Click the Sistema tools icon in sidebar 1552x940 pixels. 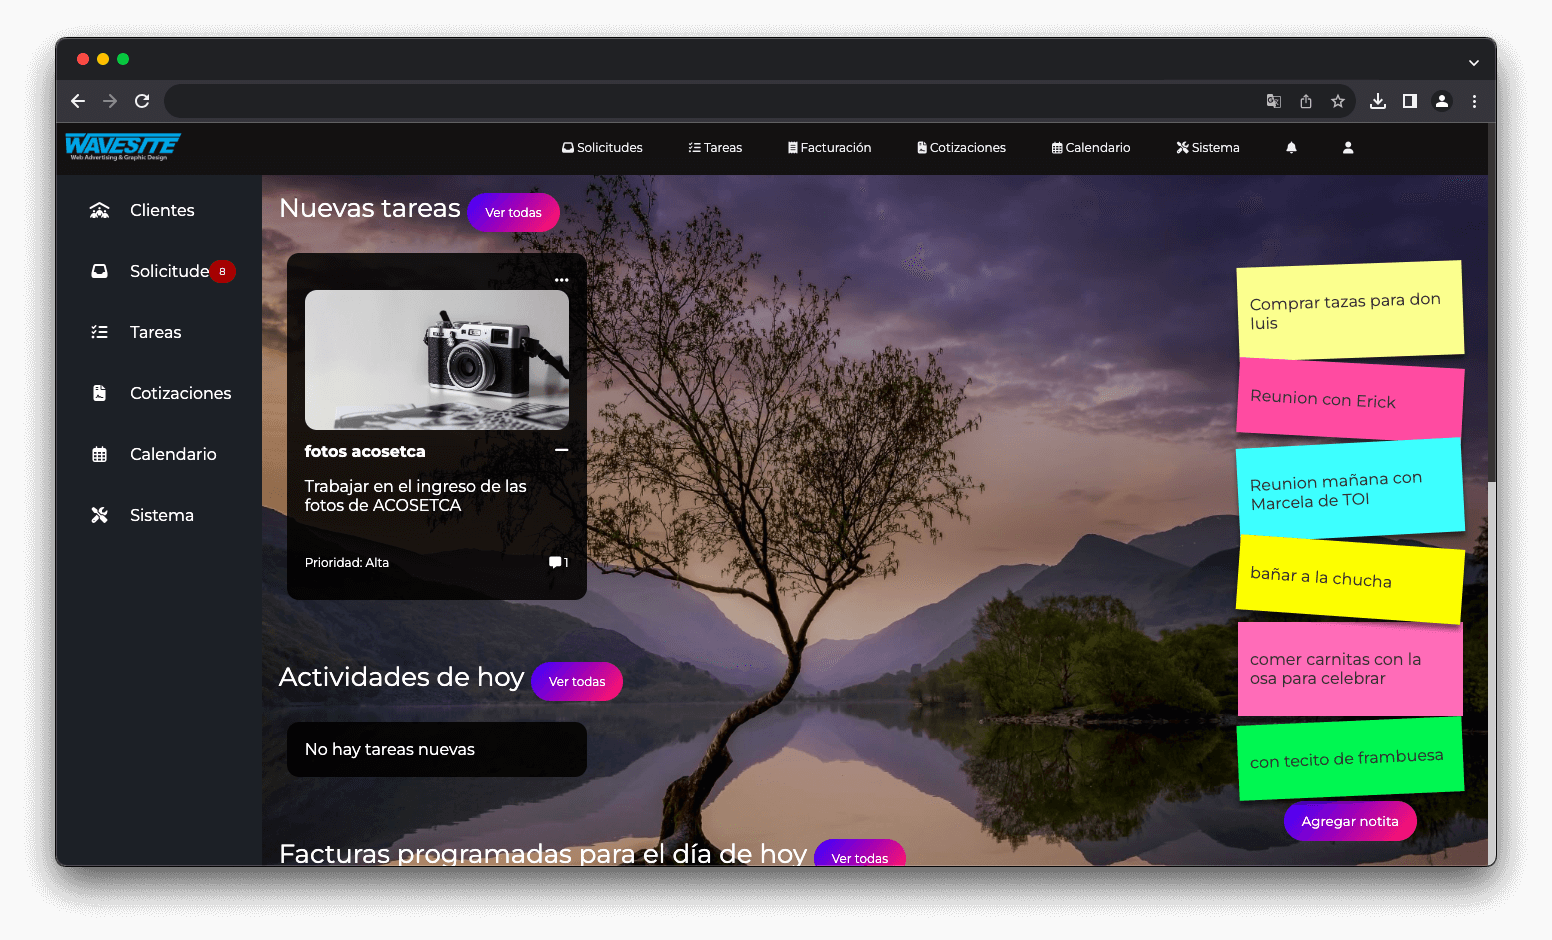pyautogui.click(x=99, y=515)
